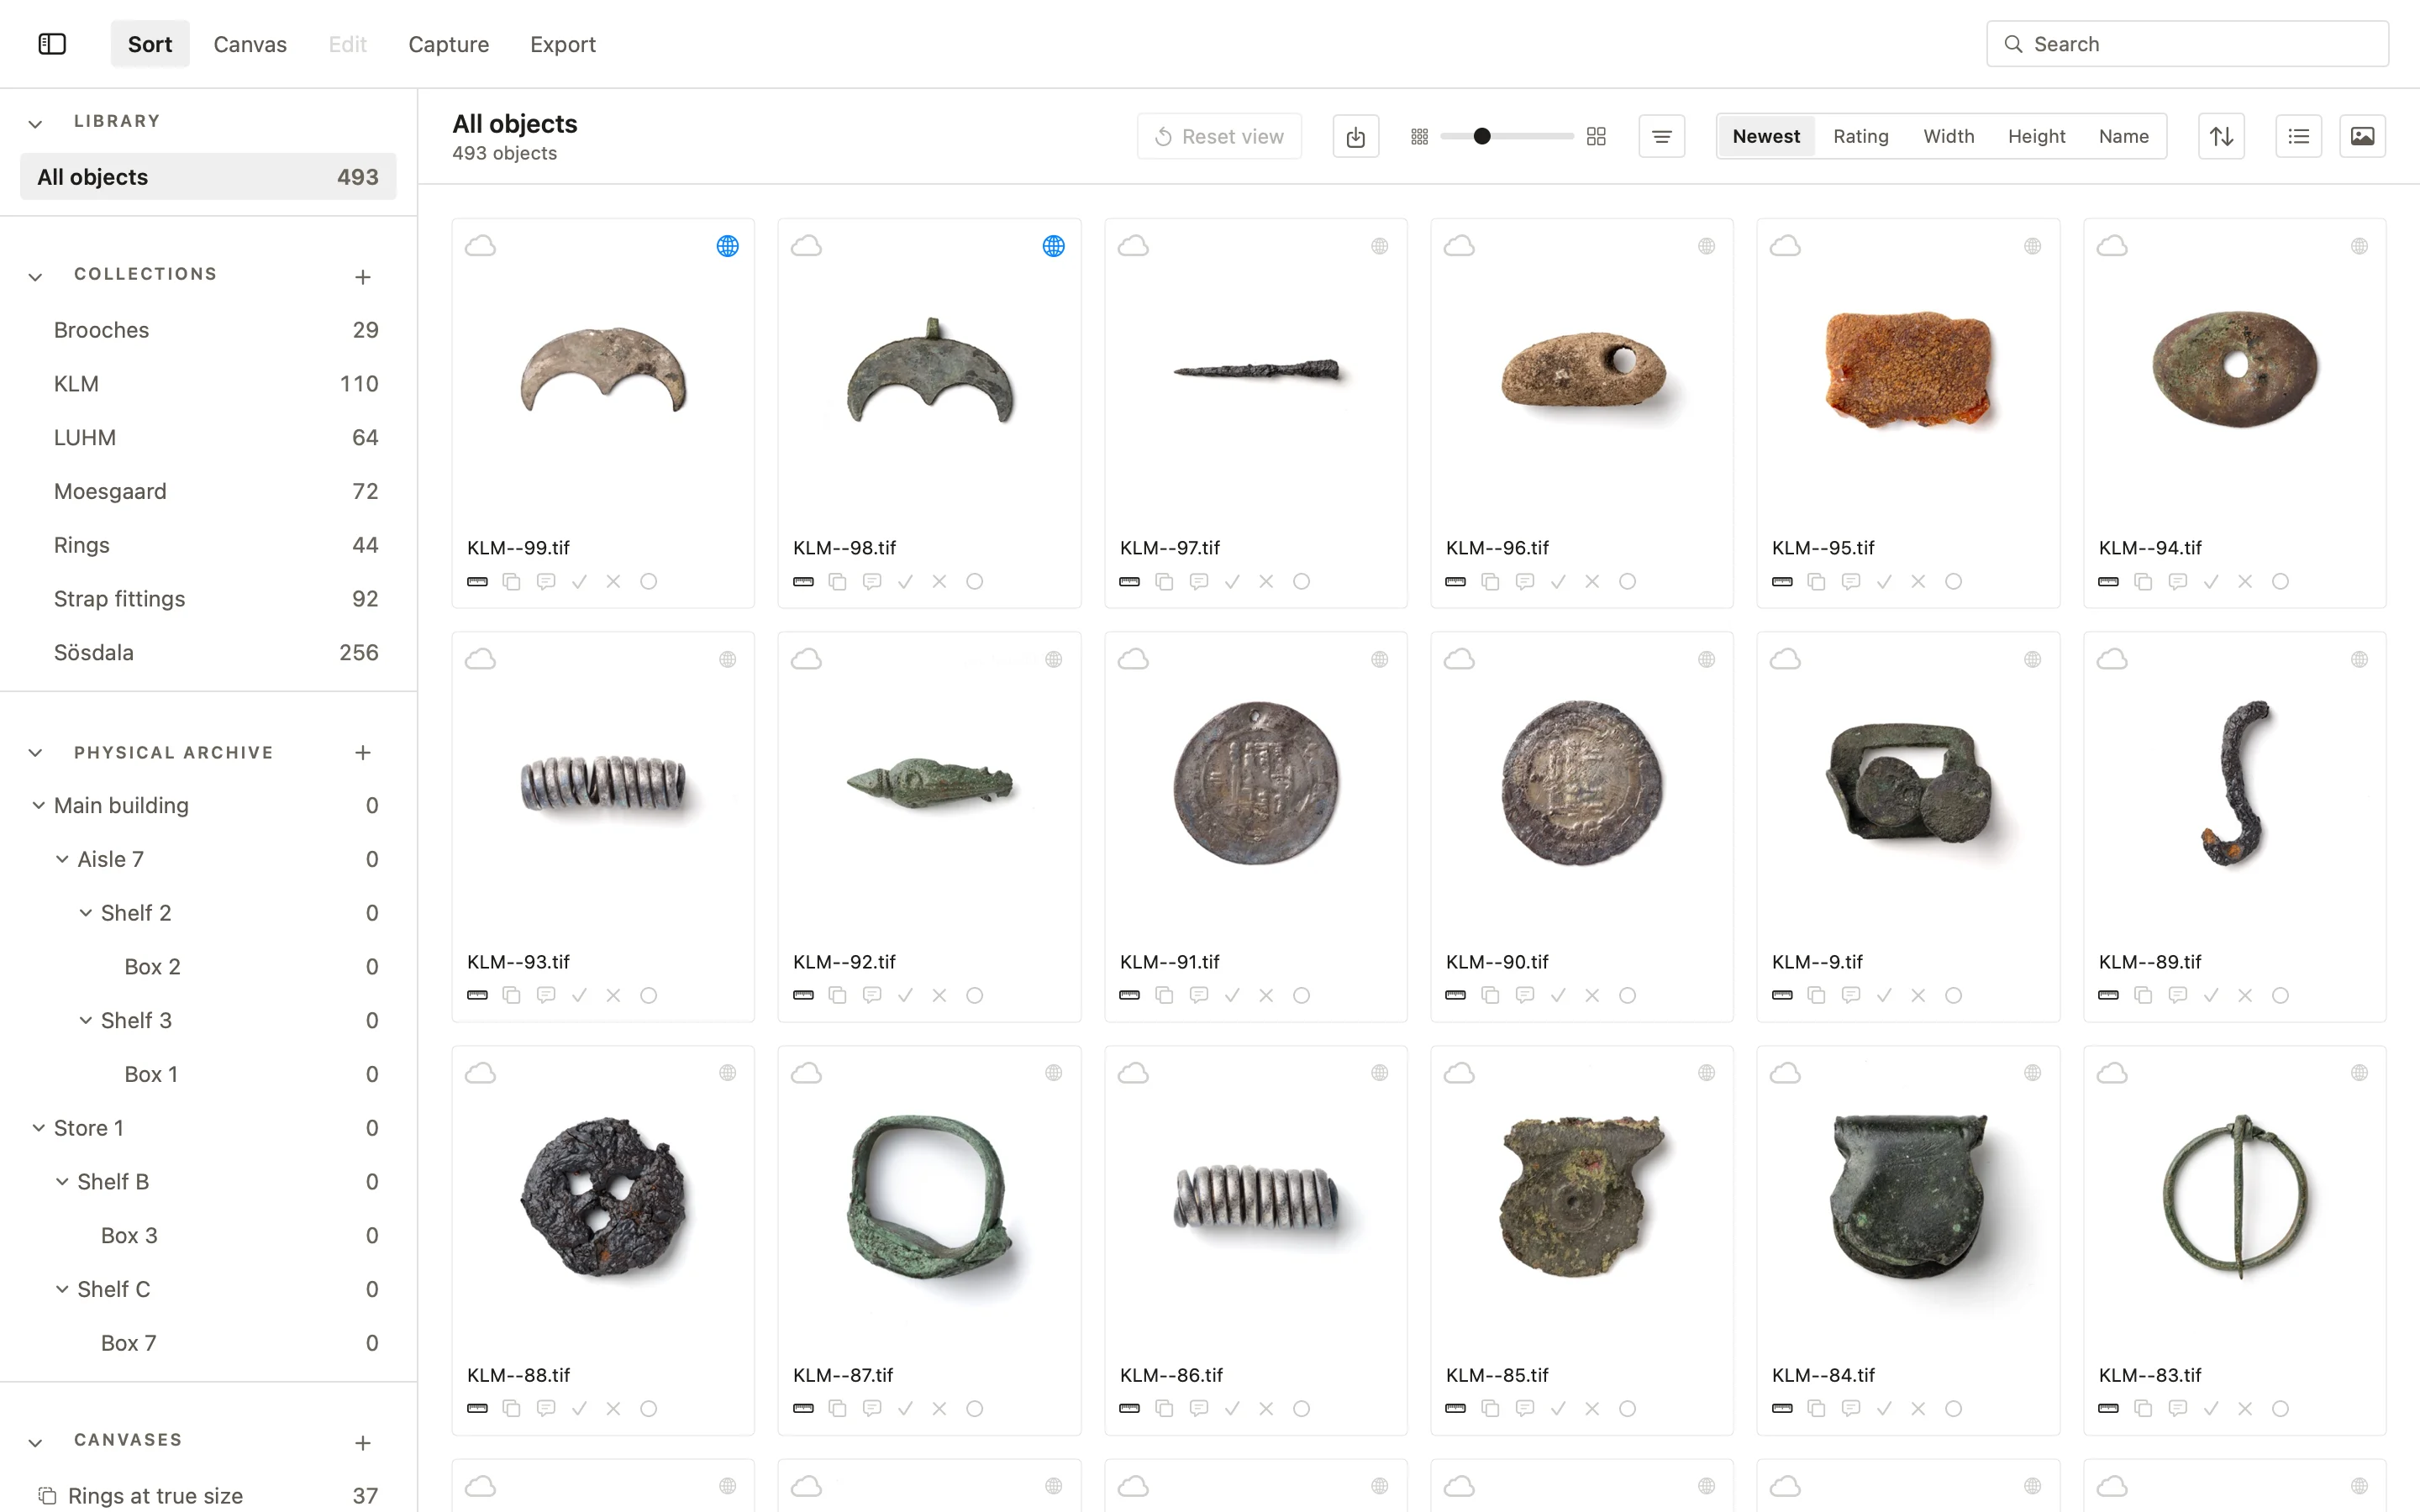
Task: Collapse the Main building tree node
Action: [38, 805]
